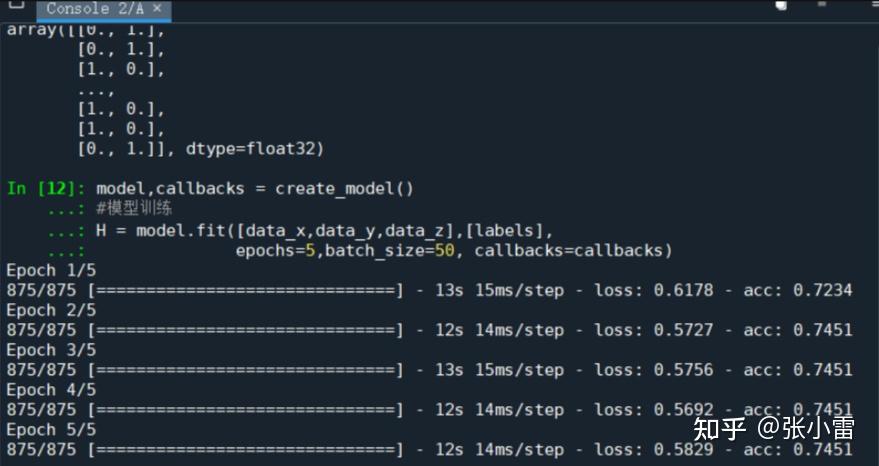Click the acc value 0.7234
Image resolution: width=879 pixels, height=466 pixels.
823,290
